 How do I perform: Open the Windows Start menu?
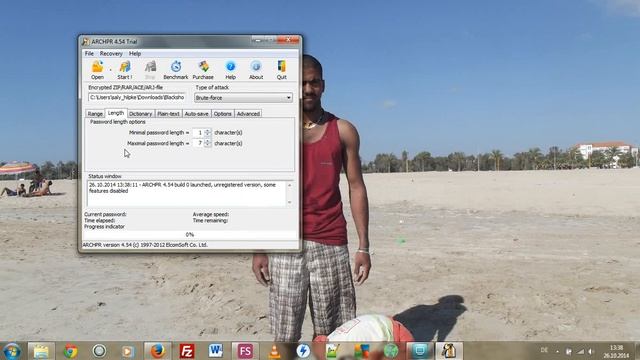[x=11, y=351]
